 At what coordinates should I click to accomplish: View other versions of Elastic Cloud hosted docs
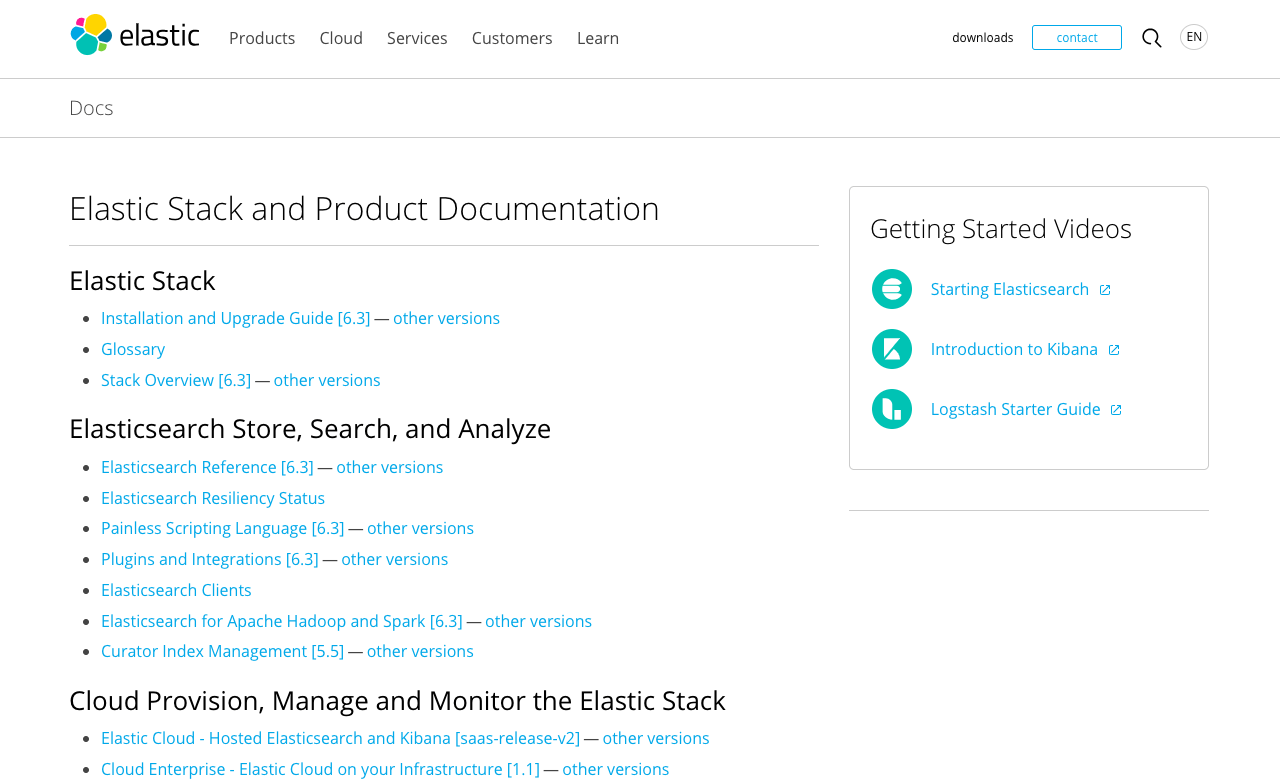click(656, 738)
